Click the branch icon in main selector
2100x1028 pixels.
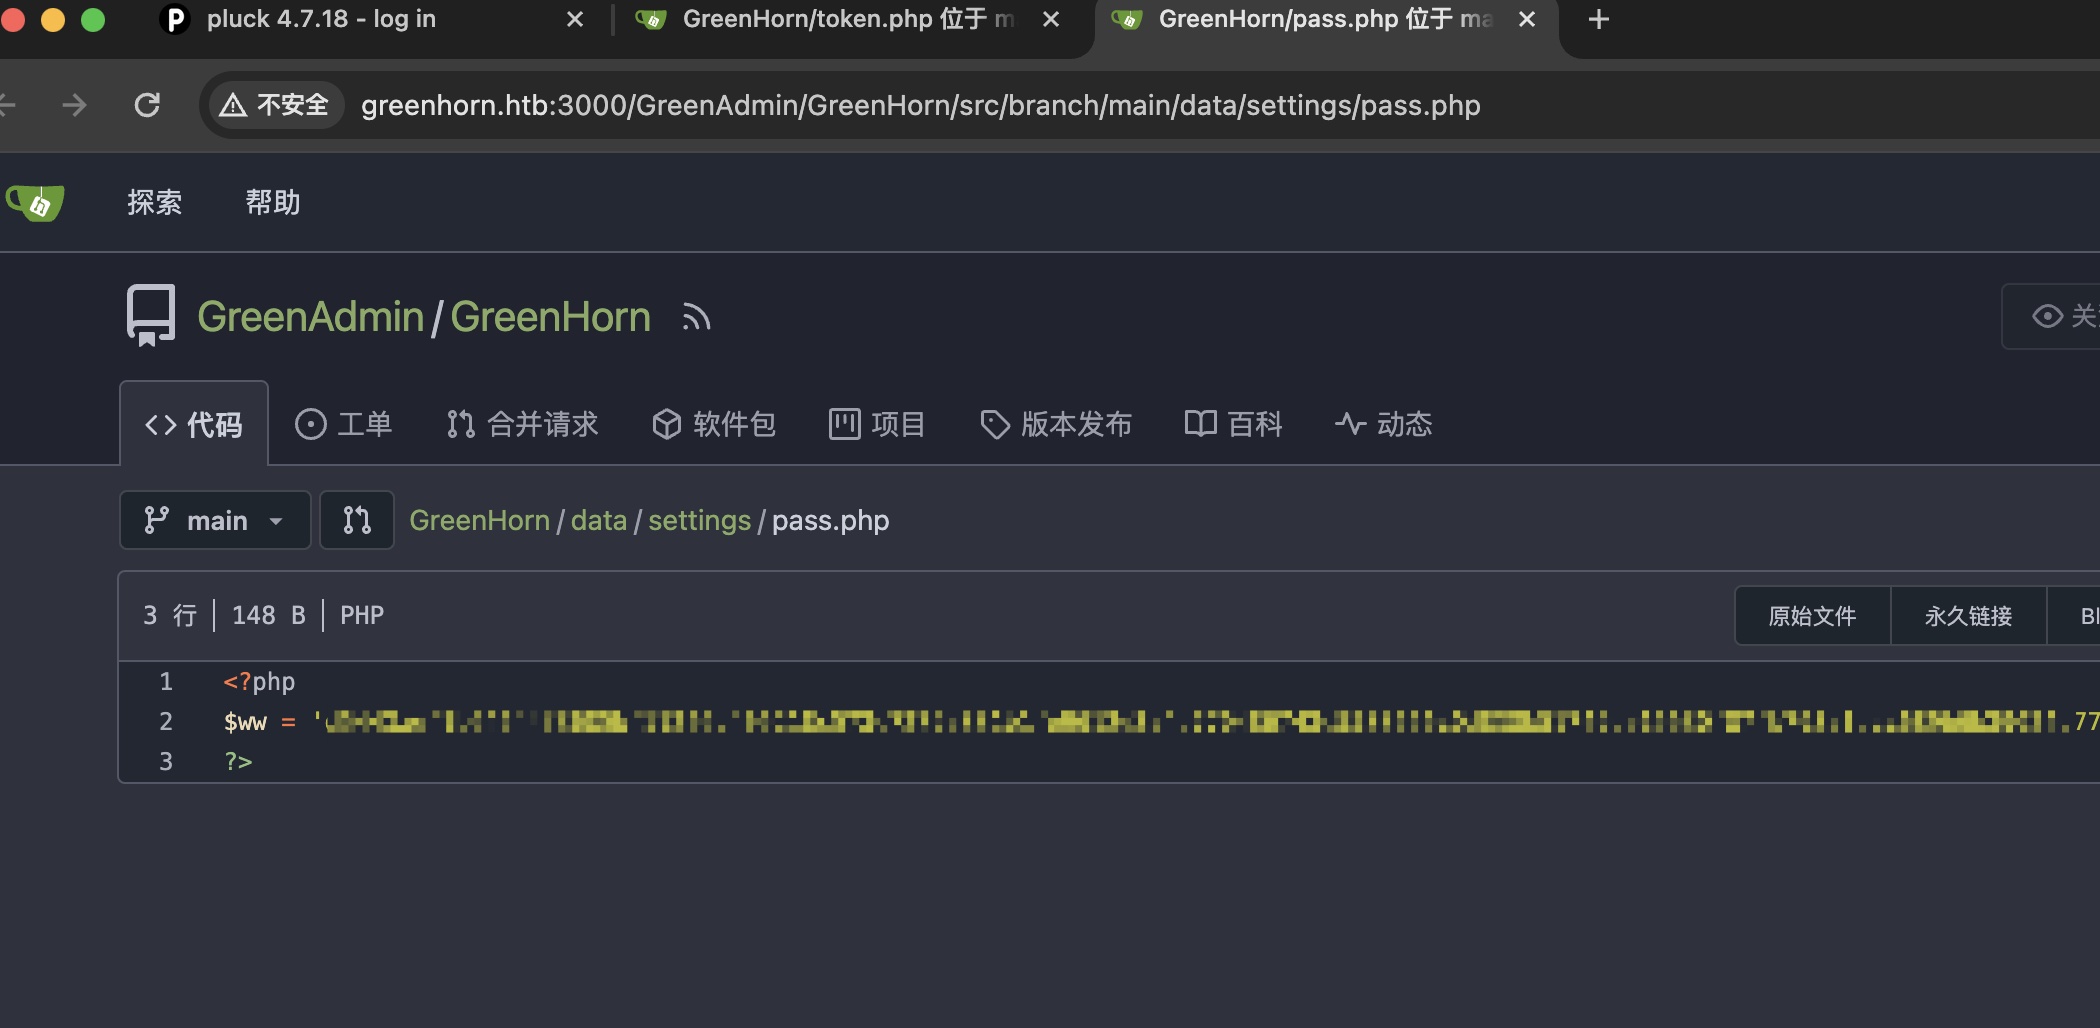pyautogui.click(x=156, y=520)
